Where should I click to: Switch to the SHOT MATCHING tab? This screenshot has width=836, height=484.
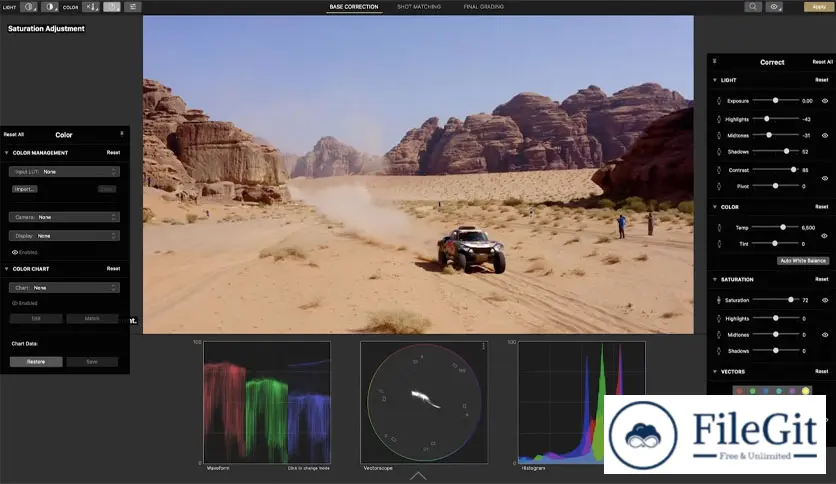(x=419, y=7)
